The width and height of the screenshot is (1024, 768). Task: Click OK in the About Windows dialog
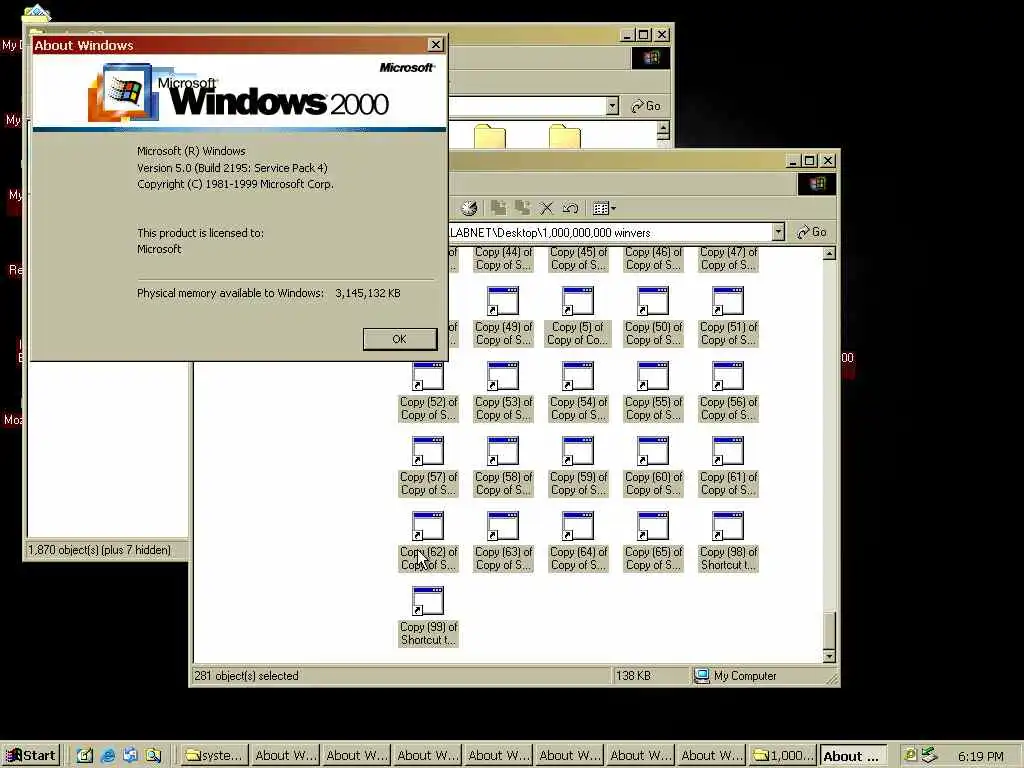400,339
